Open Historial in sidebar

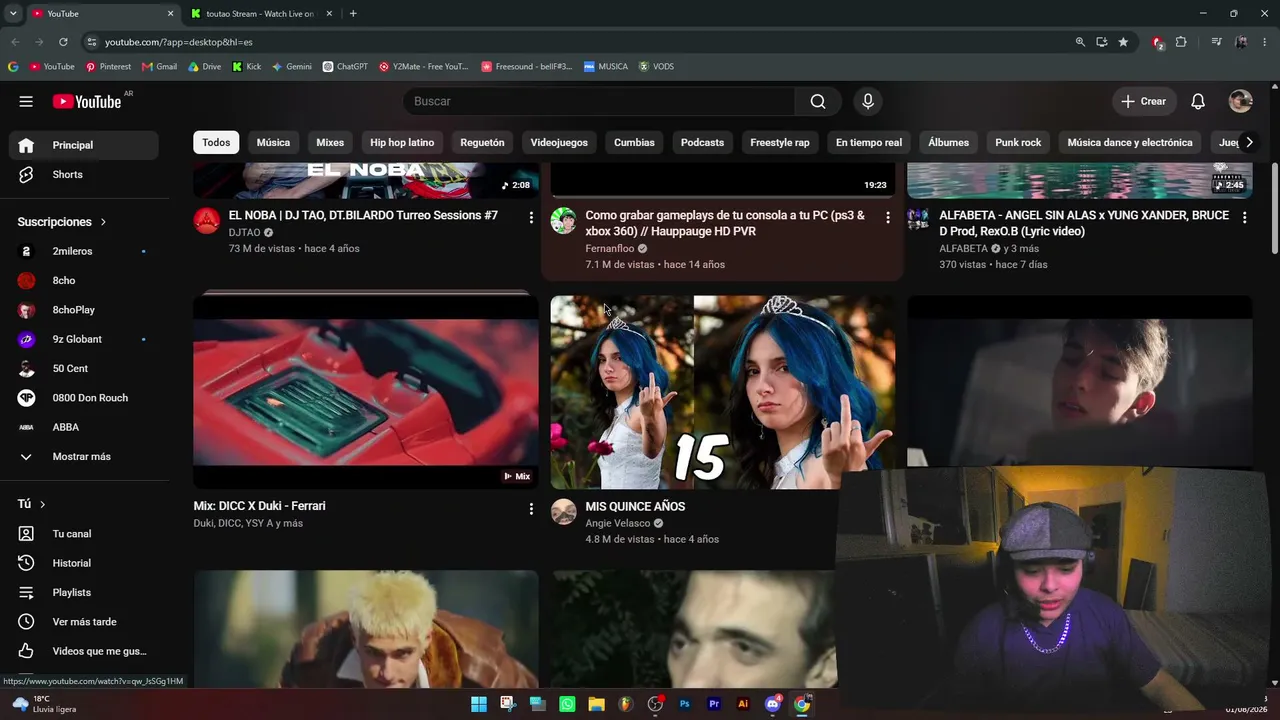point(84,563)
